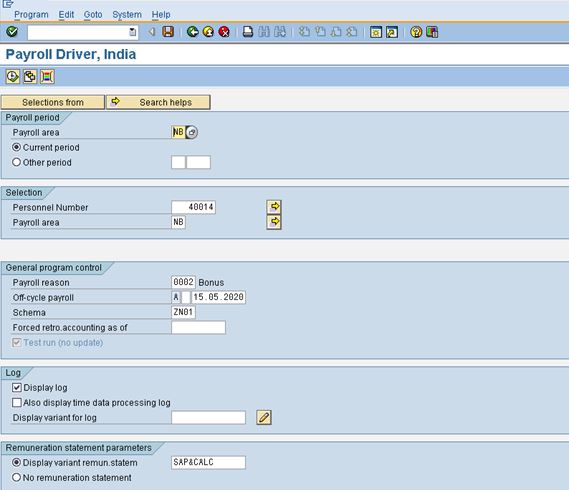Enable Also display time data processing log
Screen dimensions: 569x490
(x=17, y=402)
